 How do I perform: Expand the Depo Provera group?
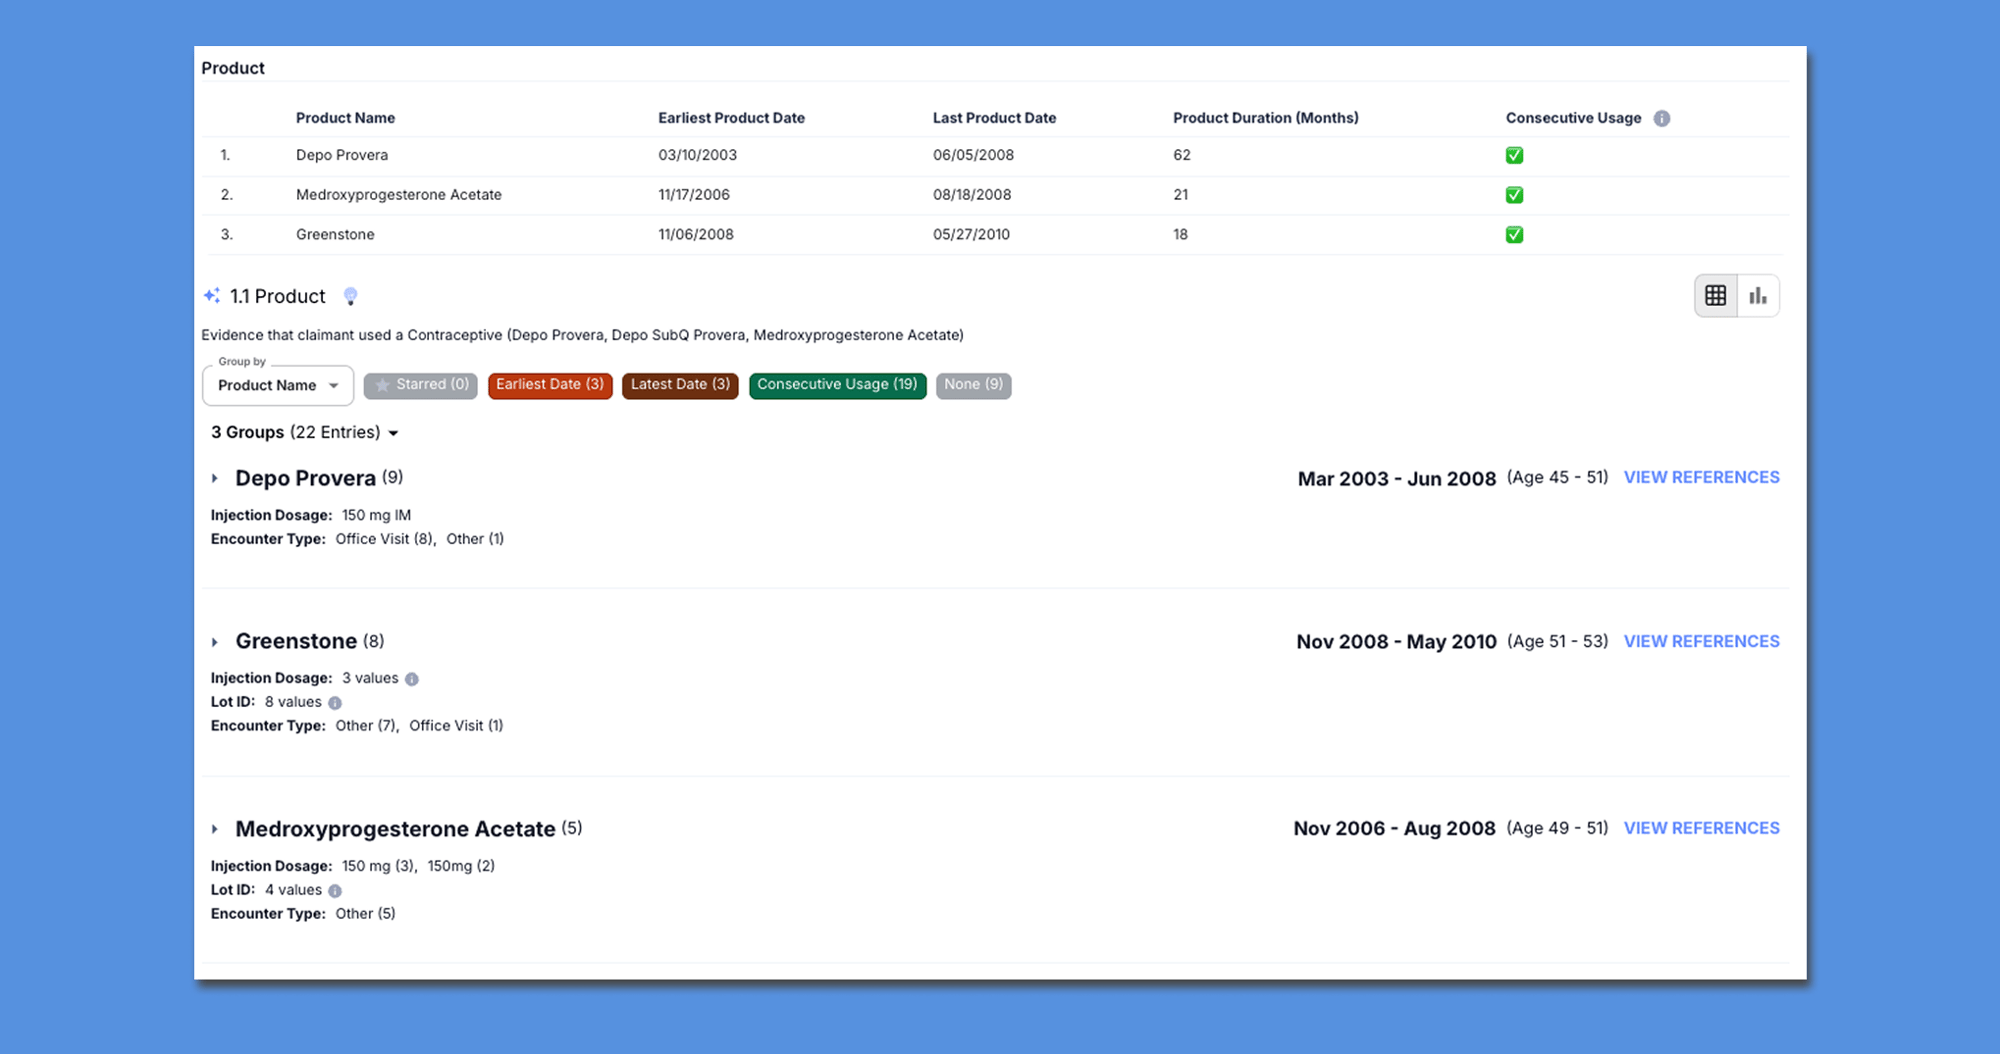[214, 479]
